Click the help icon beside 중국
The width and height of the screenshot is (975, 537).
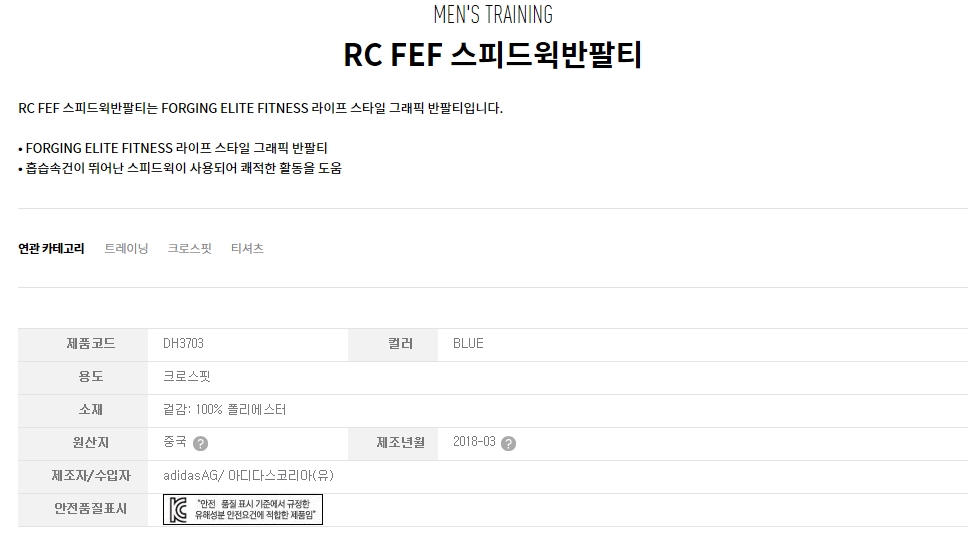pos(200,443)
